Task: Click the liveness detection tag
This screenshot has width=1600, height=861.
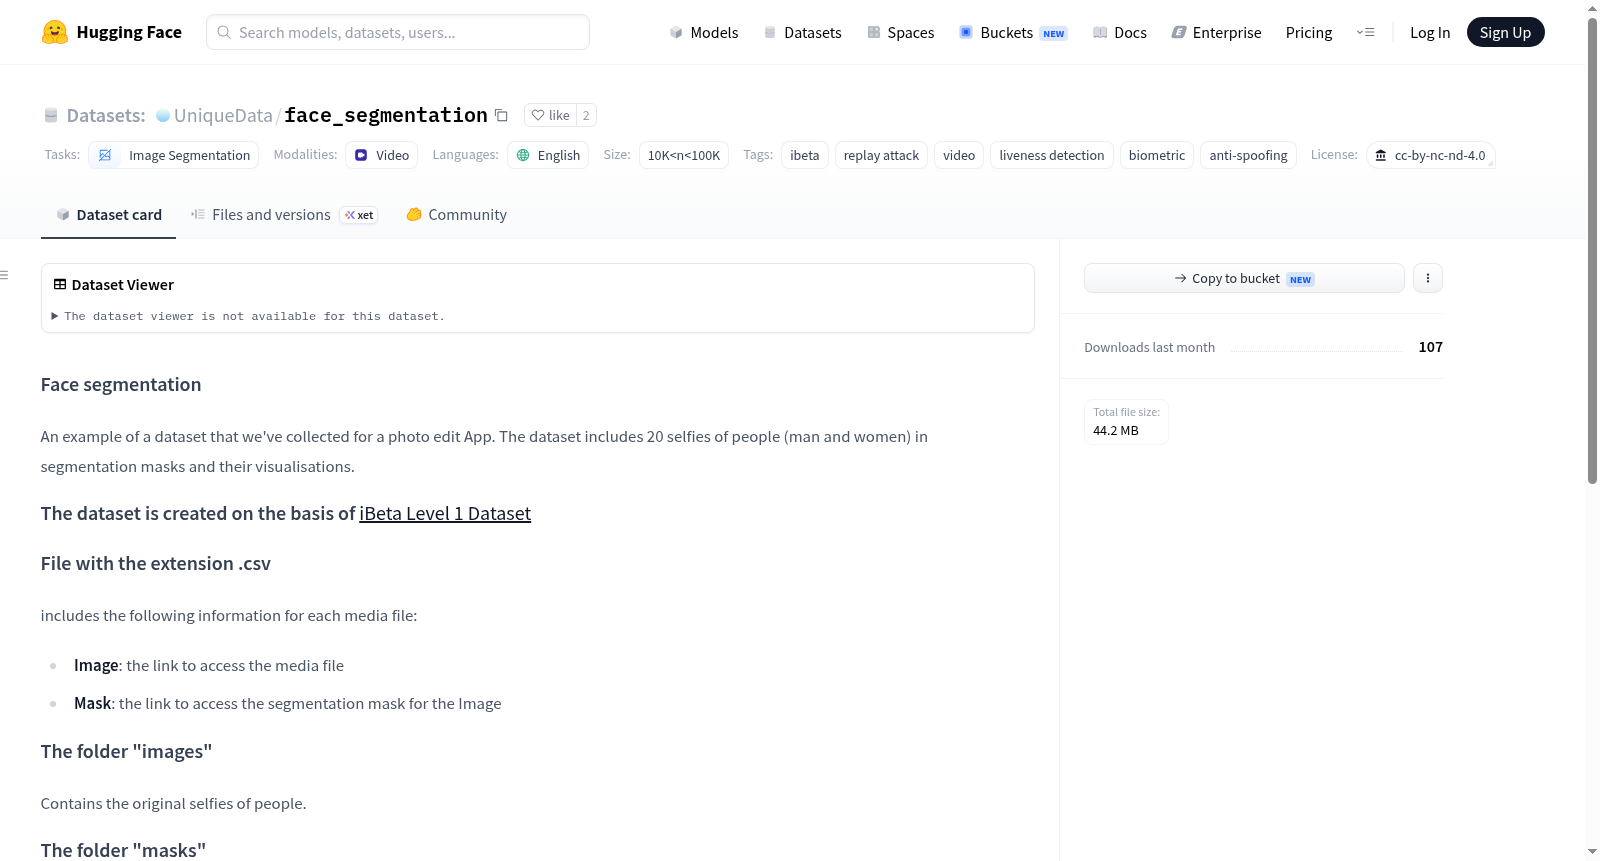Action: 1052,155
